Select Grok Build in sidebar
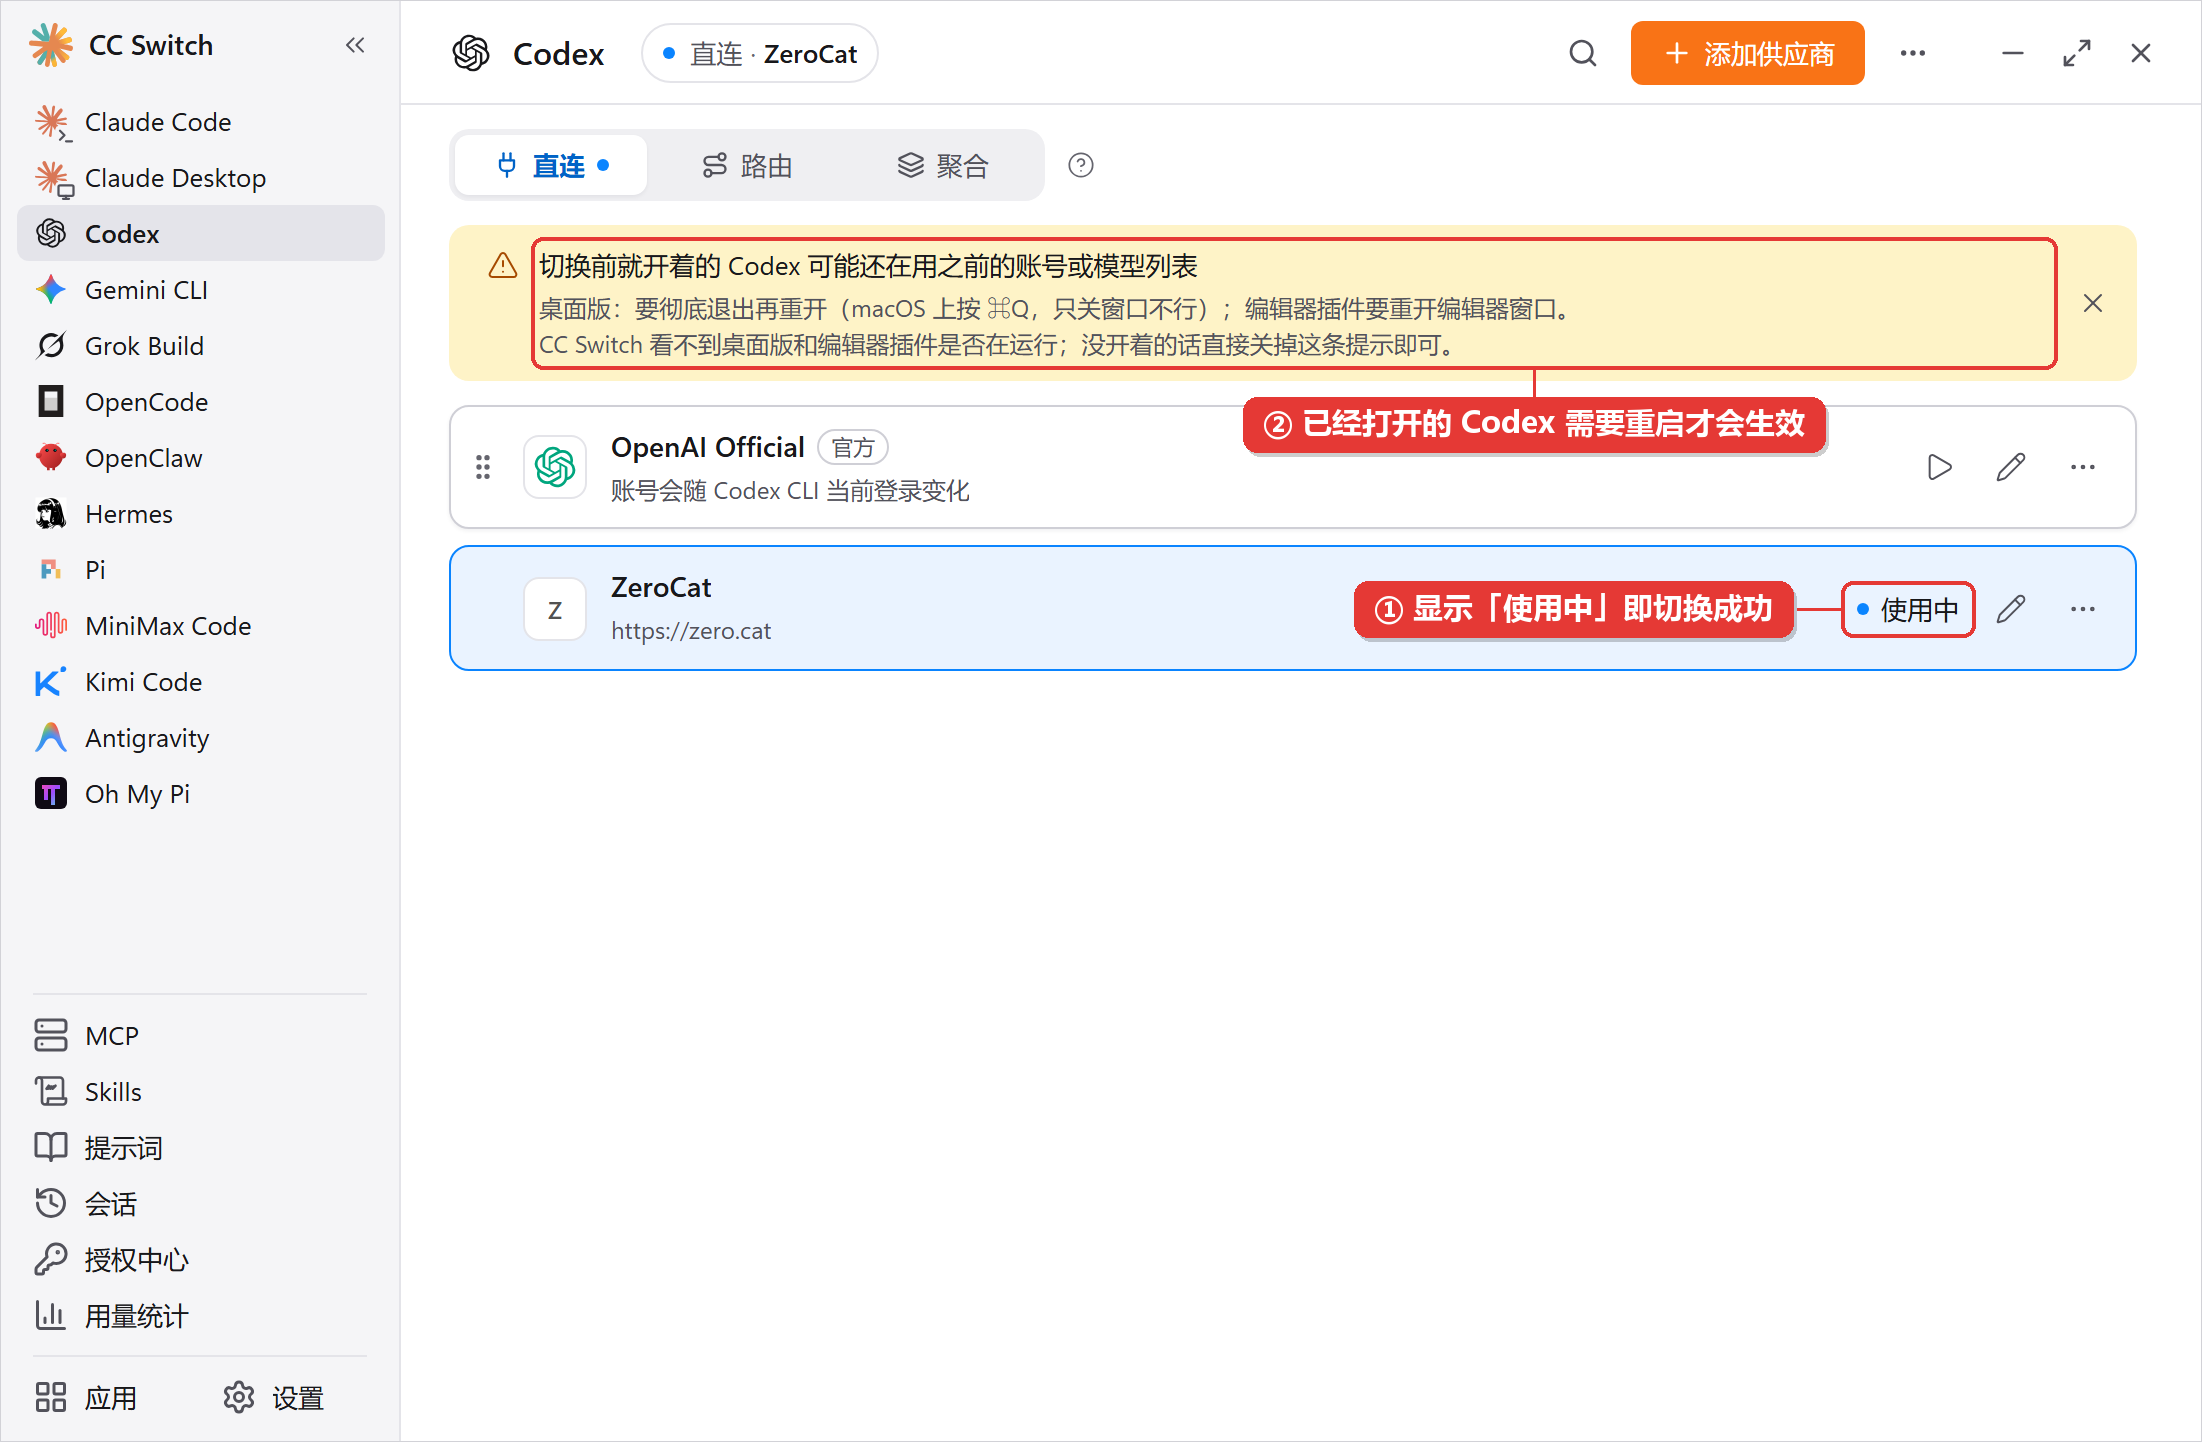The width and height of the screenshot is (2202, 1442). tap(201, 346)
